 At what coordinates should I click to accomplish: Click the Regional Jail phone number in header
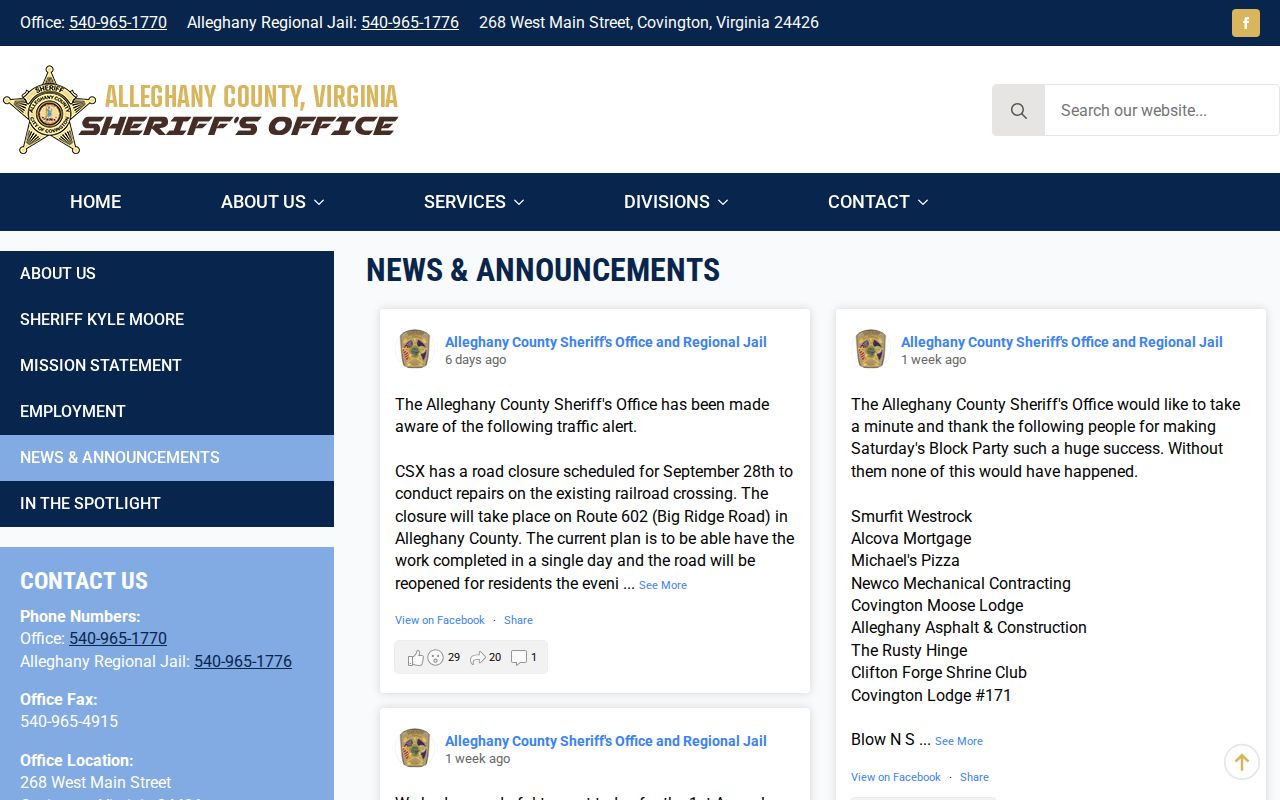pyautogui.click(x=410, y=22)
